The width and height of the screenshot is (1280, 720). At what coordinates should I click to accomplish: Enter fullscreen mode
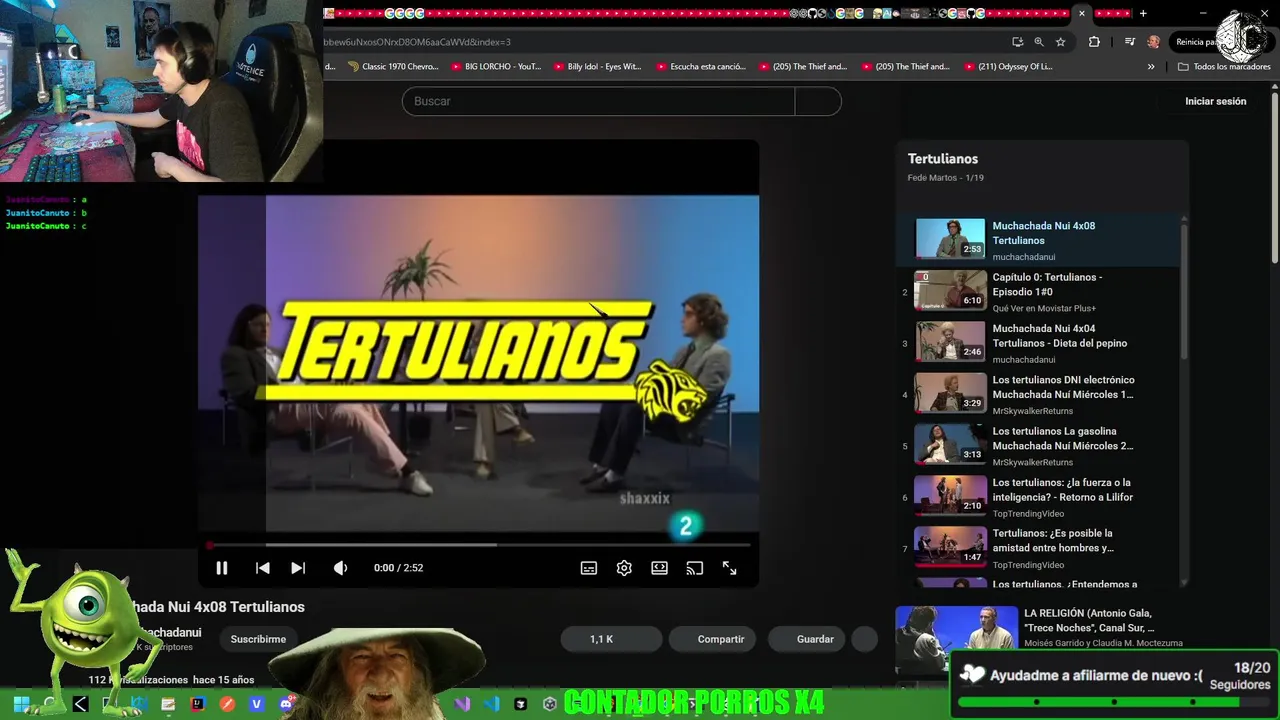point(730,568)
